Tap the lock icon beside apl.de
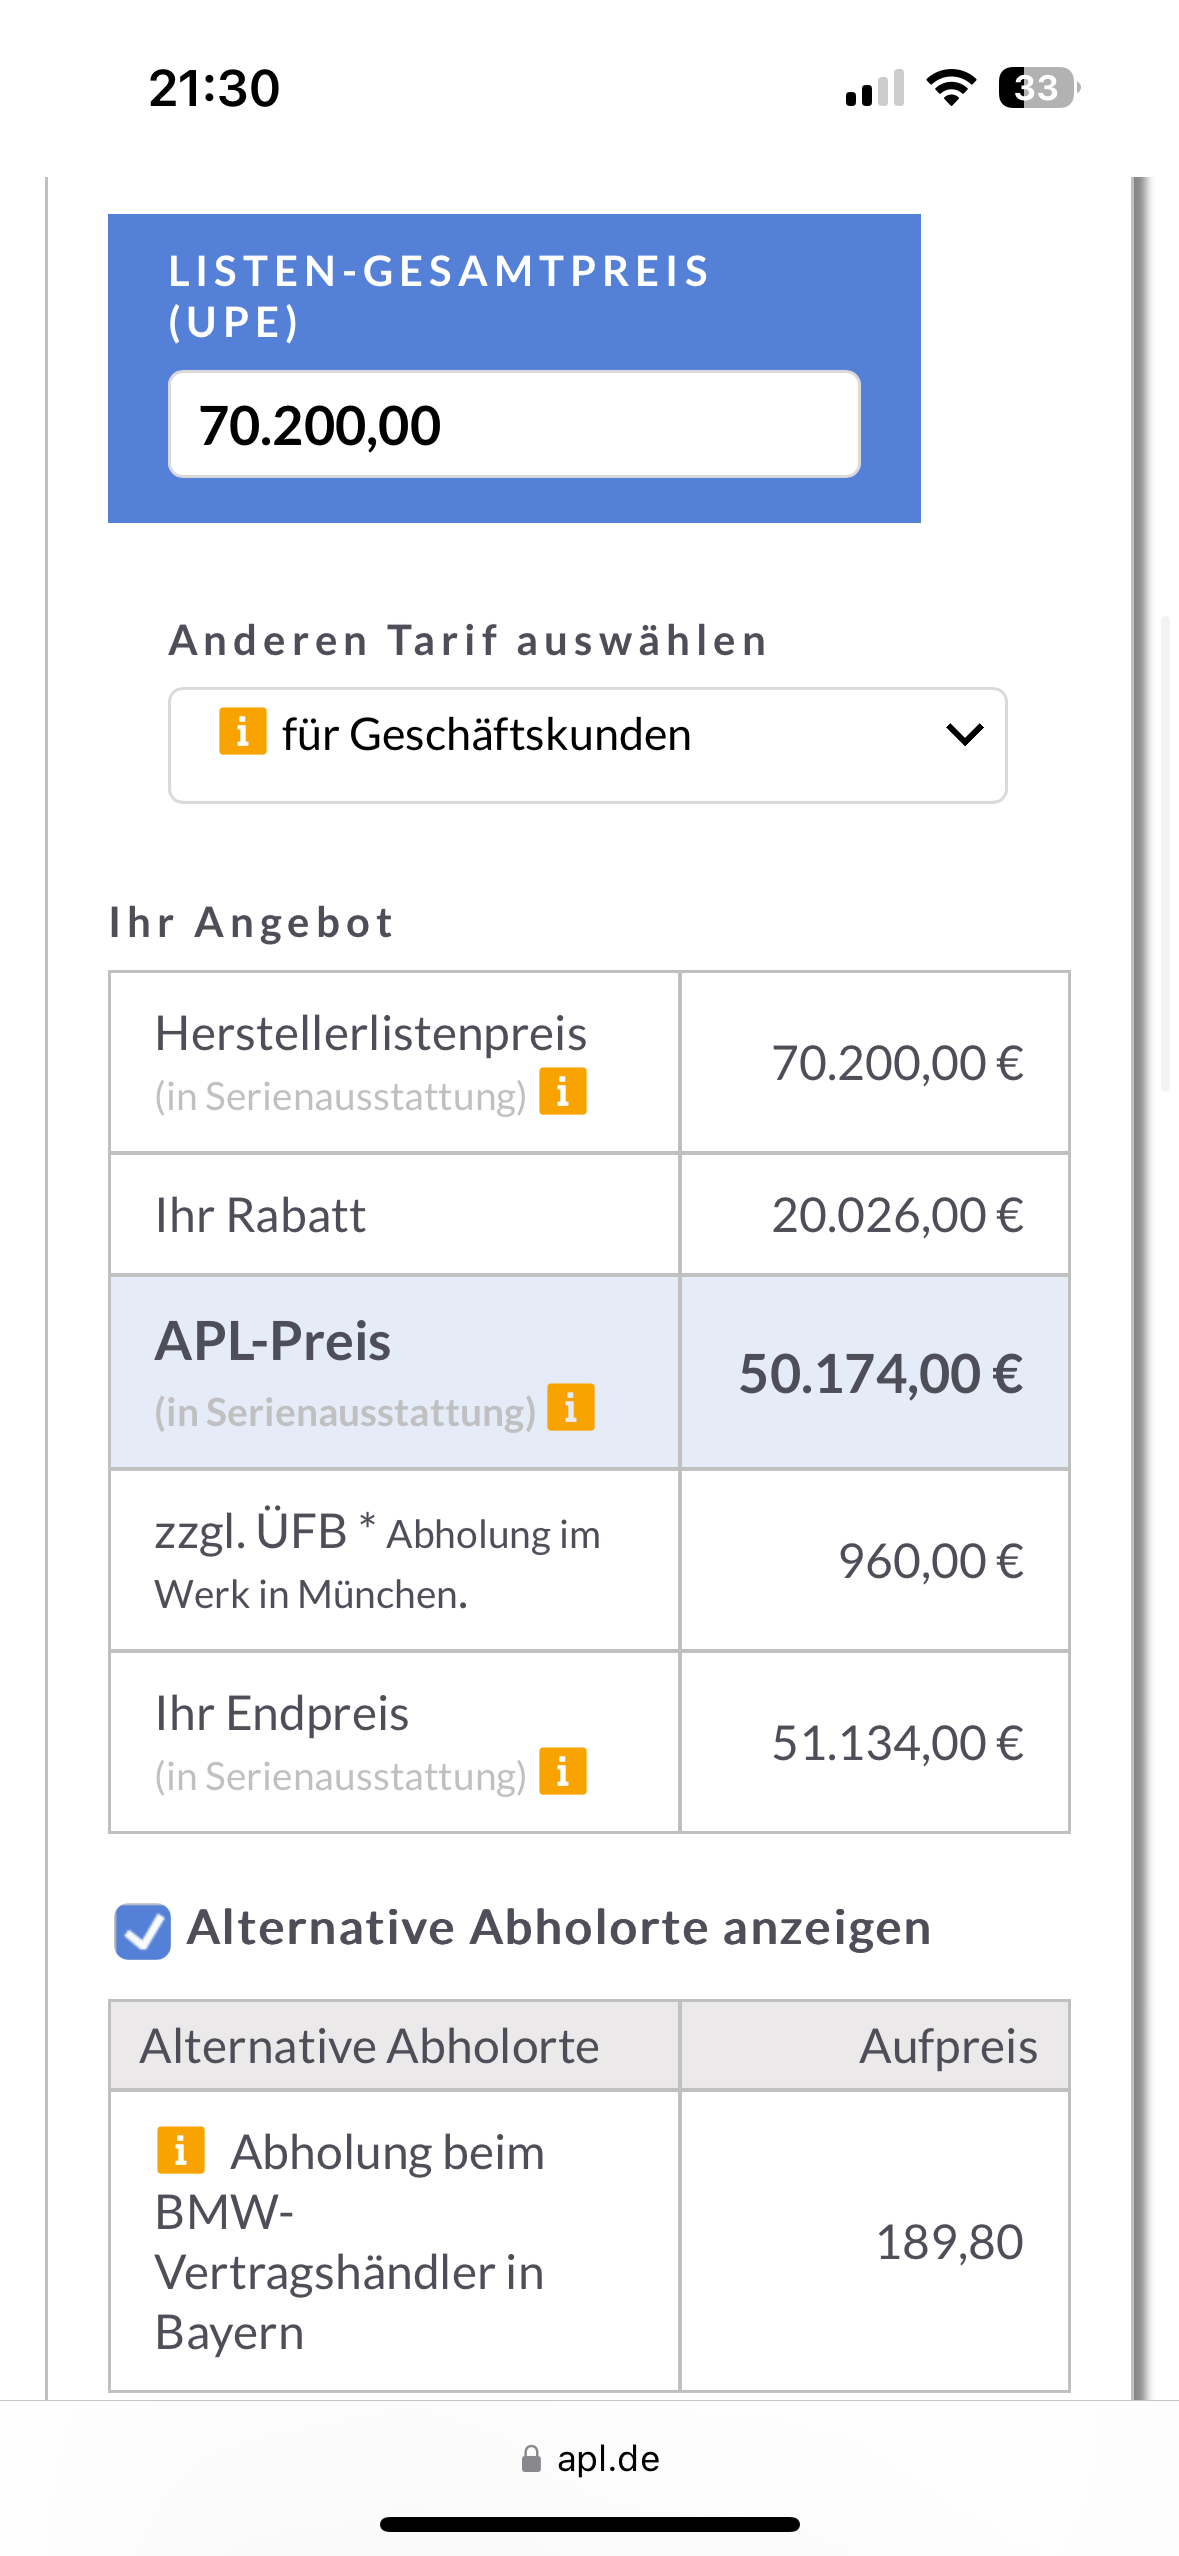1179x2556 pixels. 532,2459
